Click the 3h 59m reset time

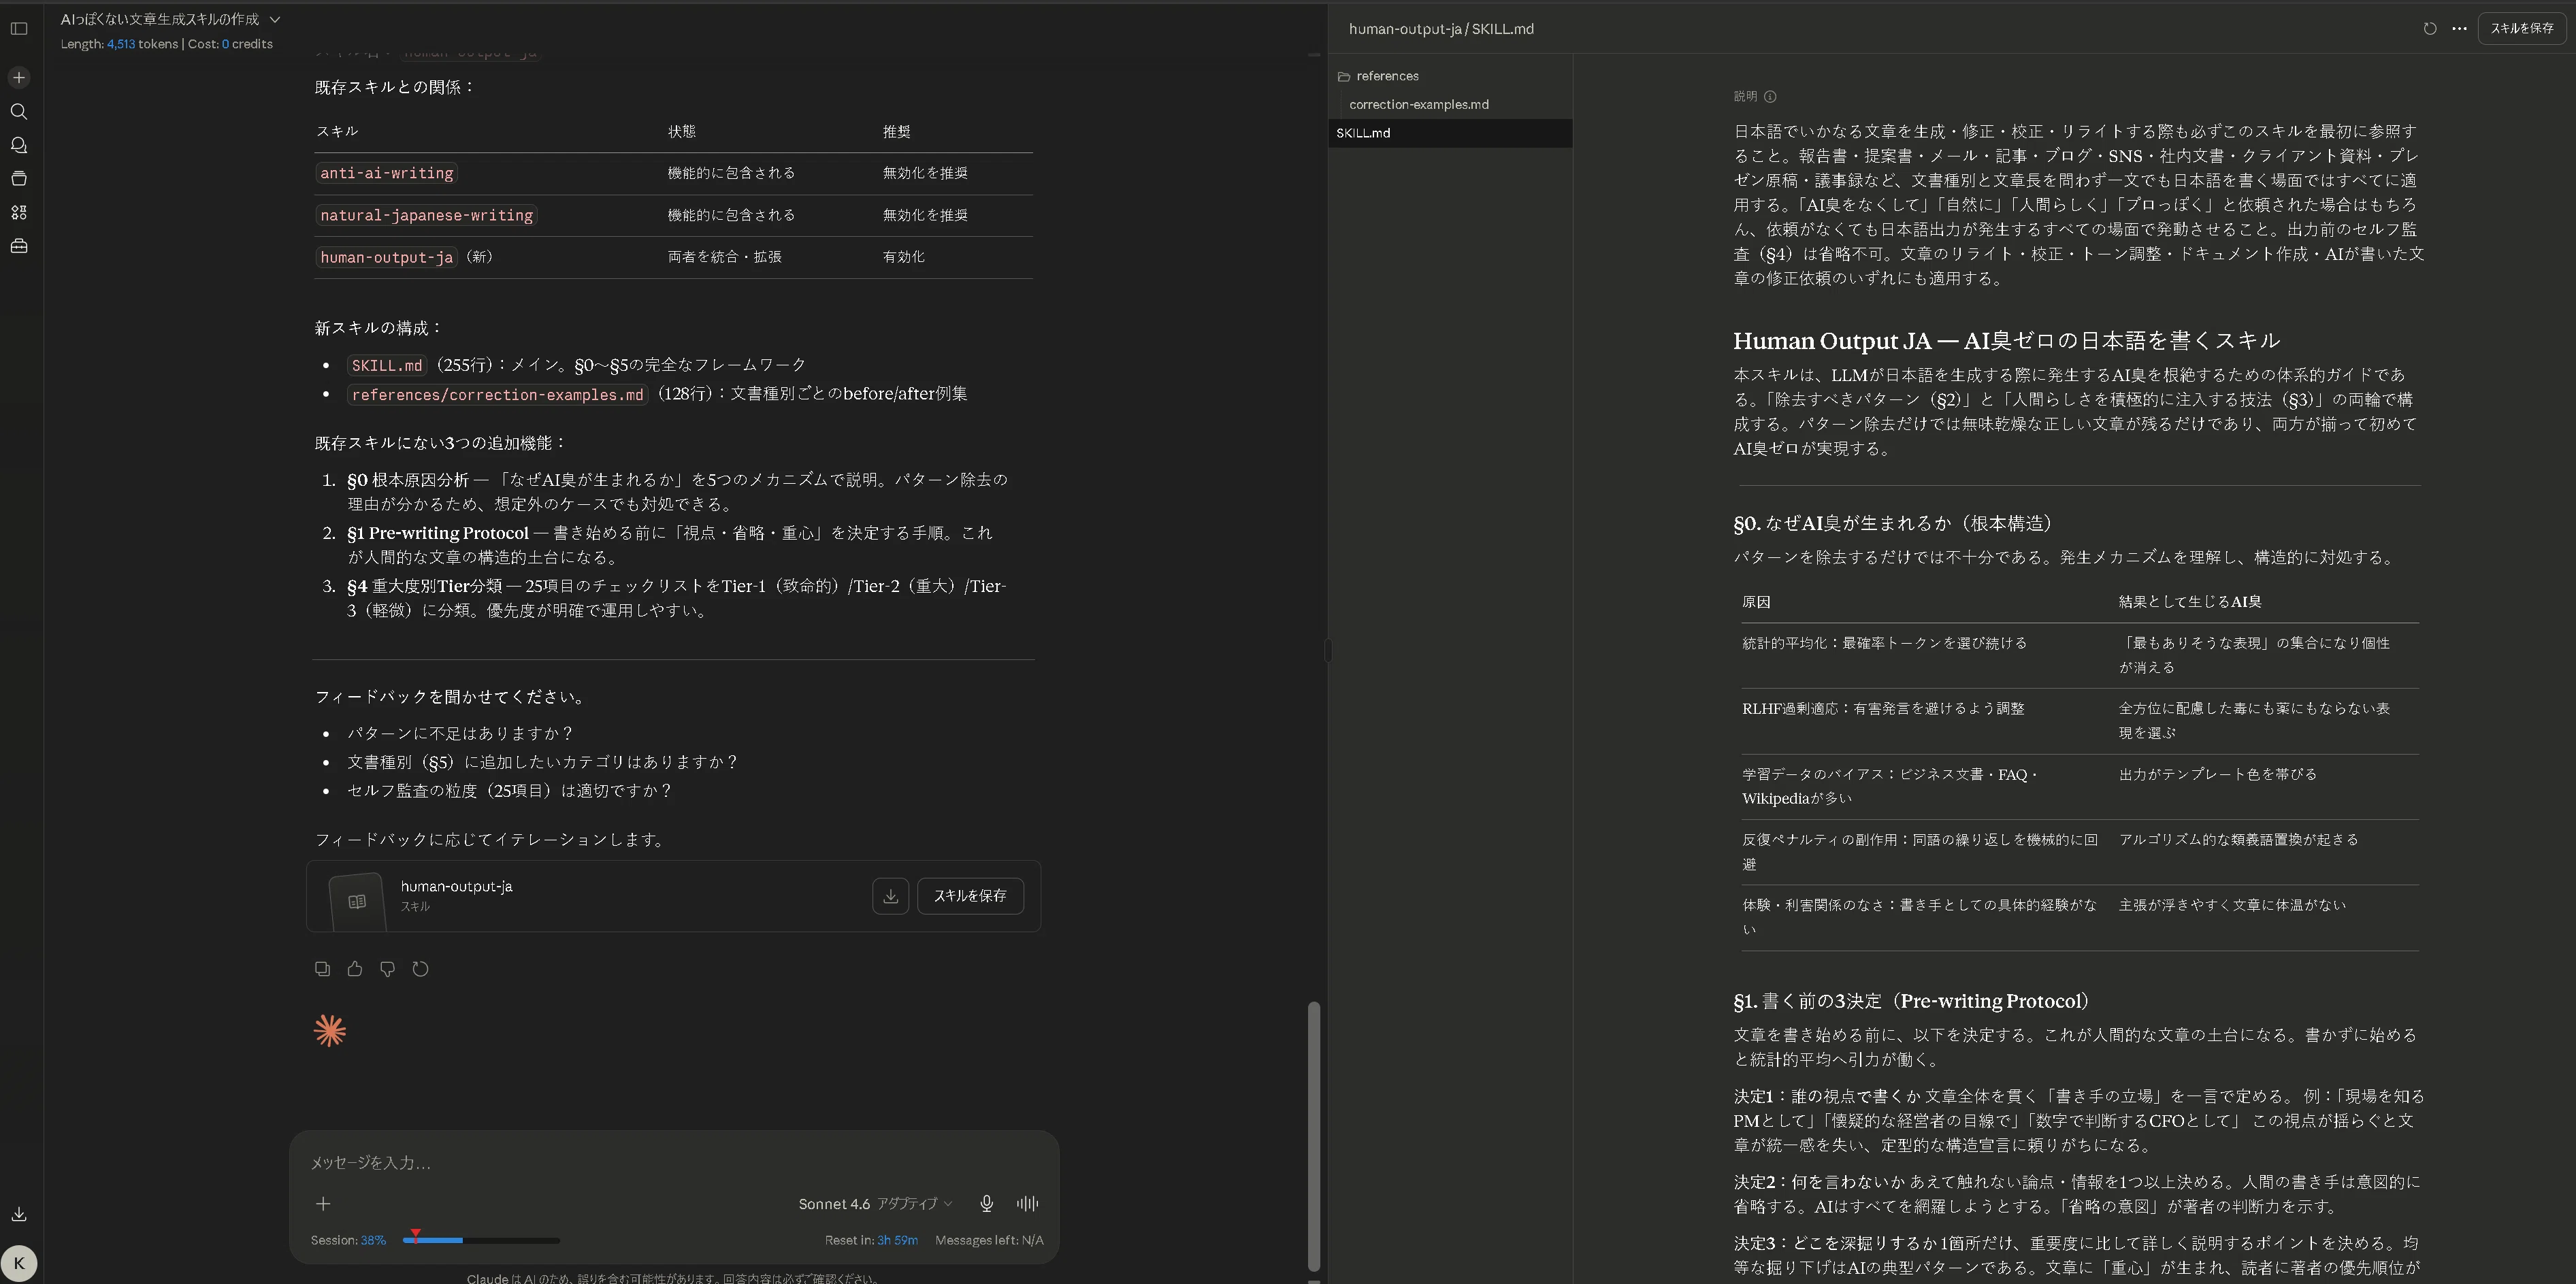click(x=897, y=1240)
